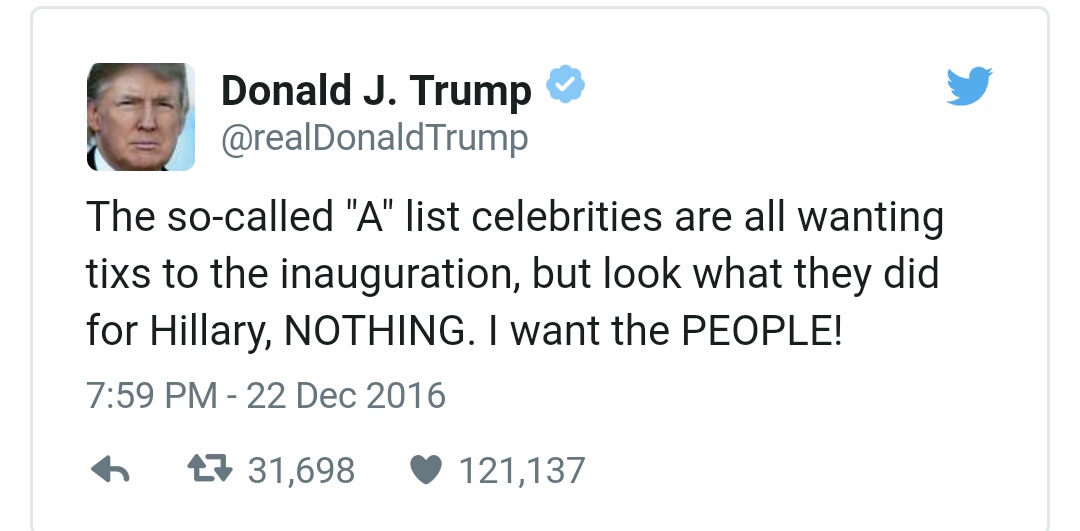Open the profile avatar photo
This screenshot has width=1080, height=531.
coord(140,116)
